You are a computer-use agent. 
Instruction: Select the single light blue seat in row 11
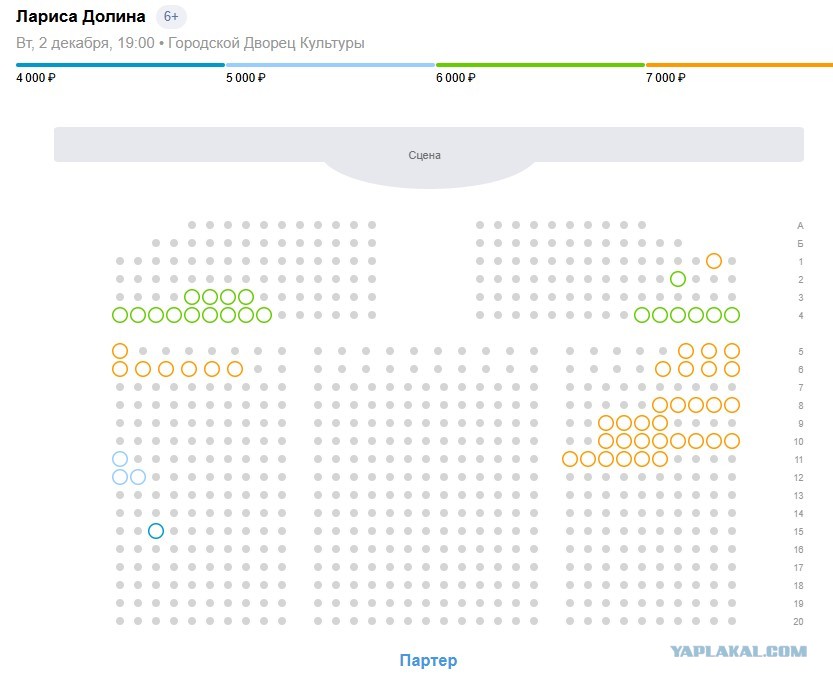point(120,459)
